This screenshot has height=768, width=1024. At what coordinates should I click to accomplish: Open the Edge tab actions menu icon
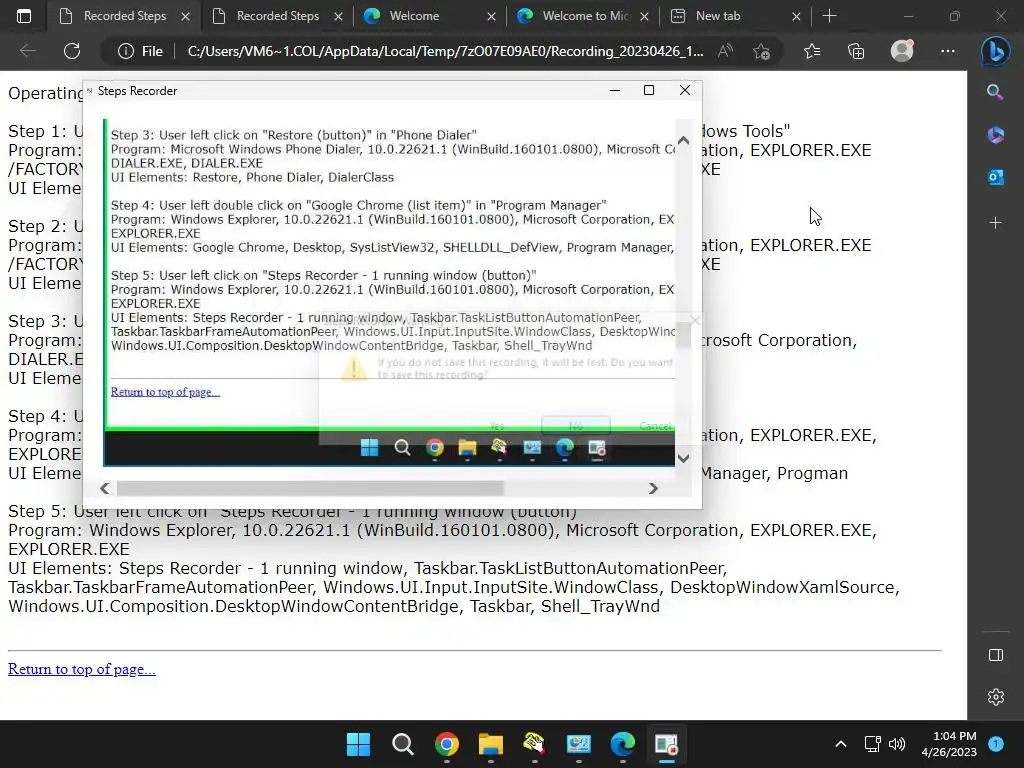point(24,16)
